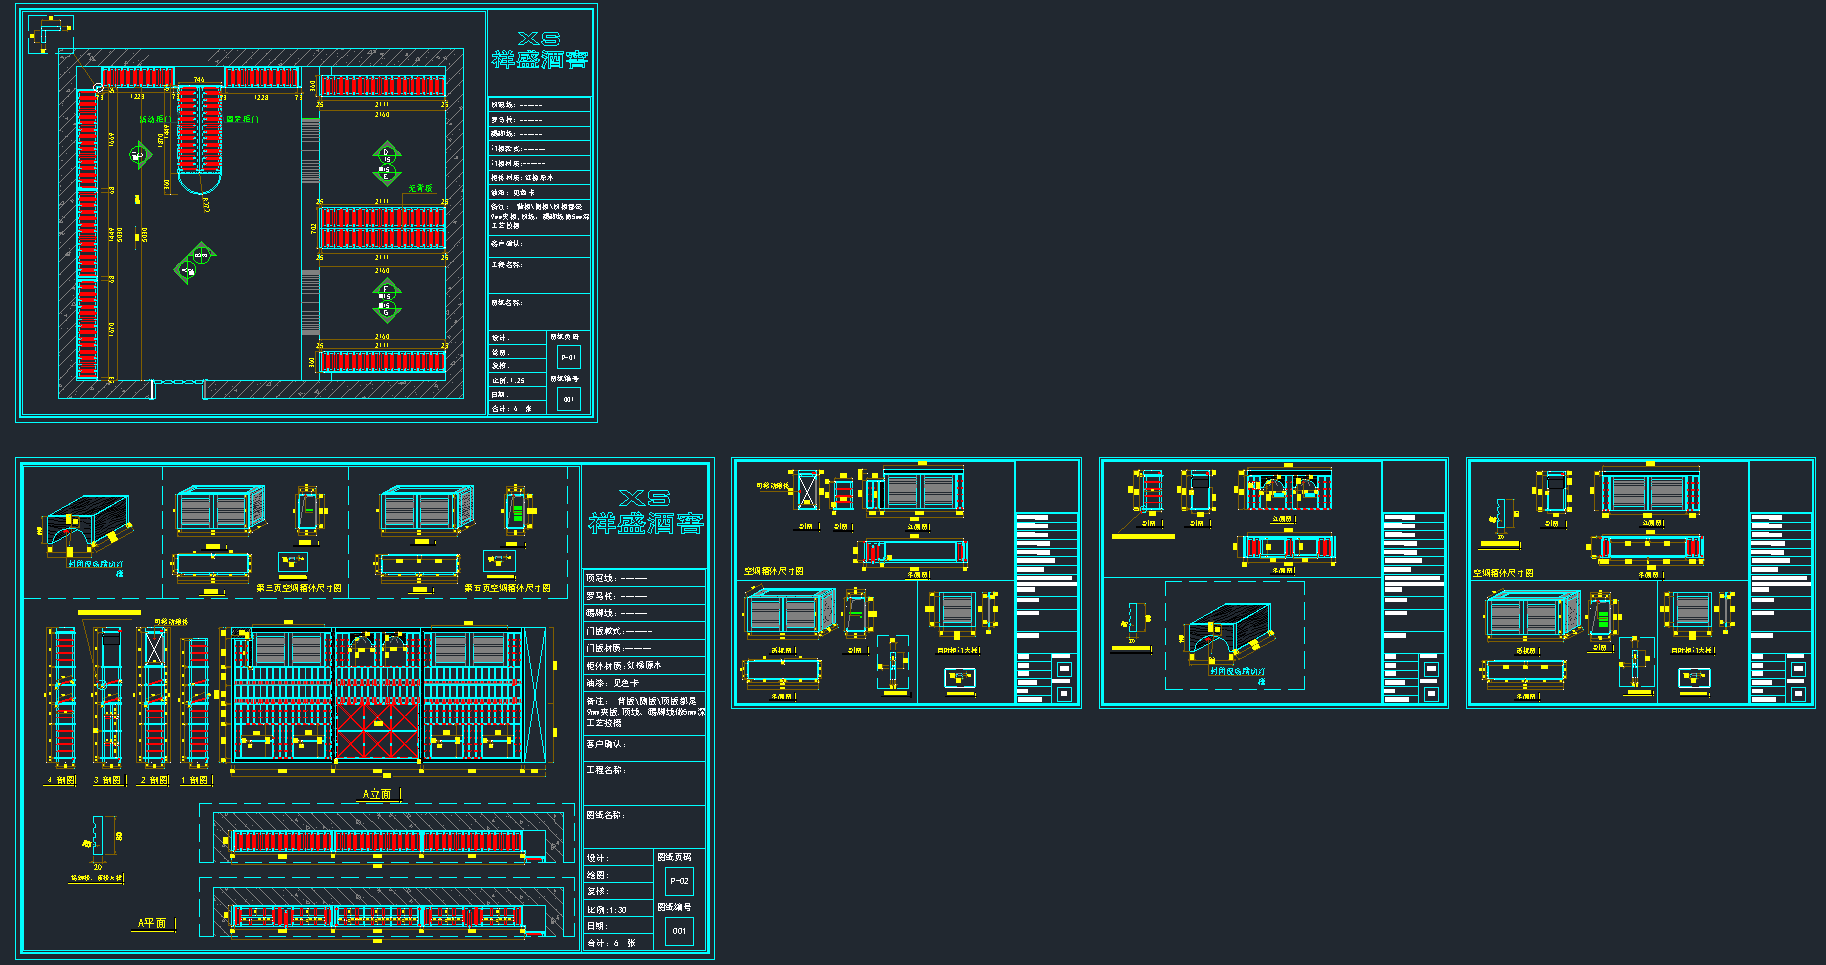Select the tilted double-circle green section marker

click(196, 261)
